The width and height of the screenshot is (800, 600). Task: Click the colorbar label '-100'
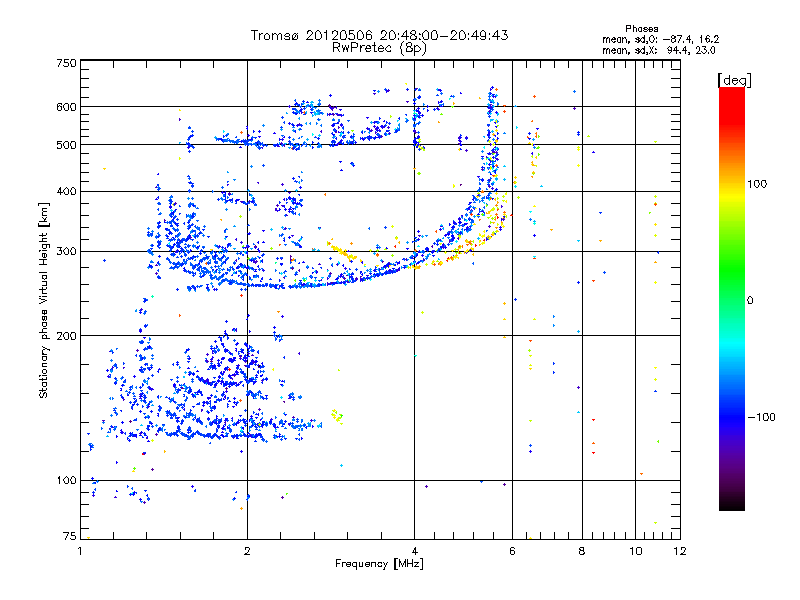(762, 417)
